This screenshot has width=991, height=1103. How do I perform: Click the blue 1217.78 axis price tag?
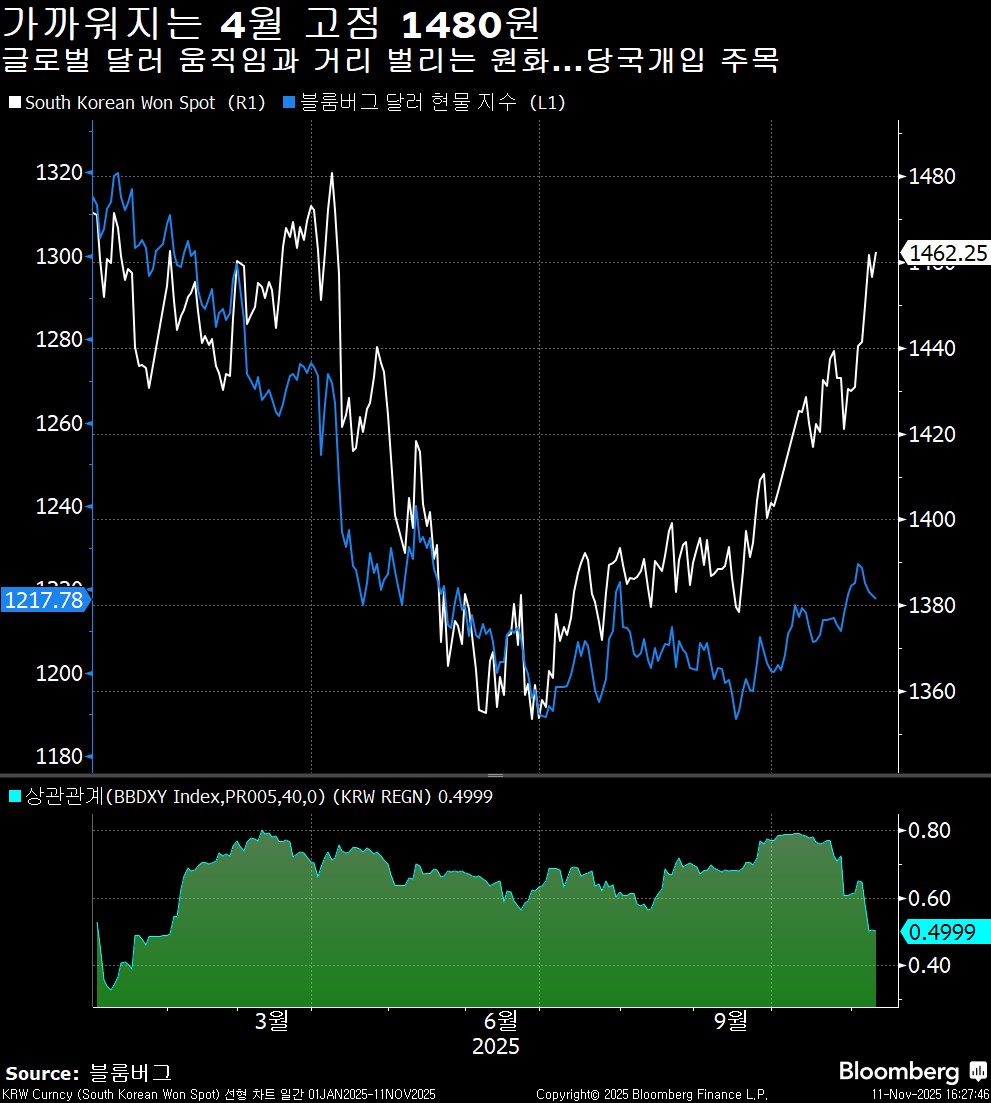42,599
